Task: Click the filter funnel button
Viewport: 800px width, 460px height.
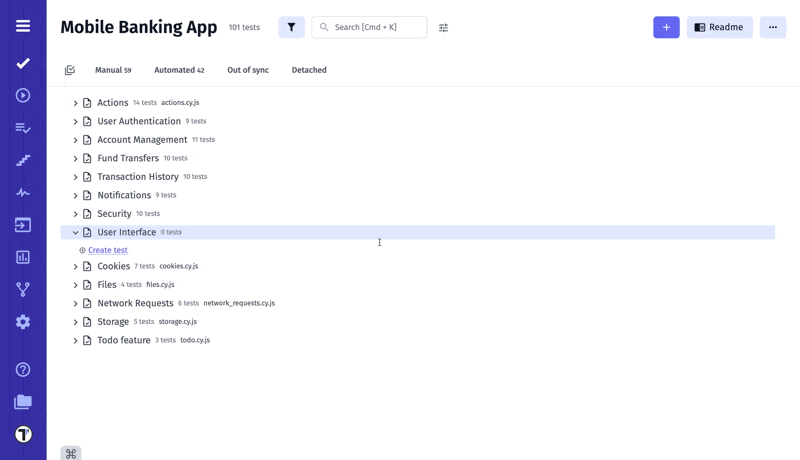Action: coord(291,28)
